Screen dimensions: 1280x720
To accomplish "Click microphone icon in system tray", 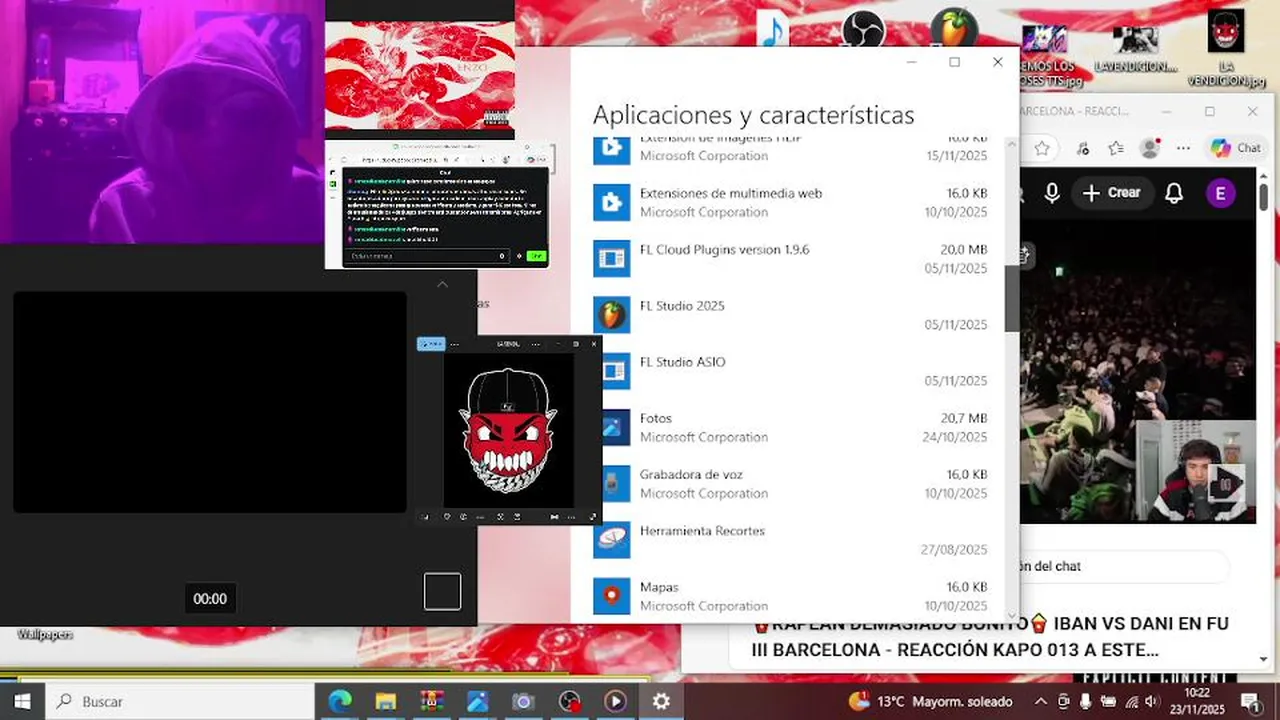I will [1085, 702].
